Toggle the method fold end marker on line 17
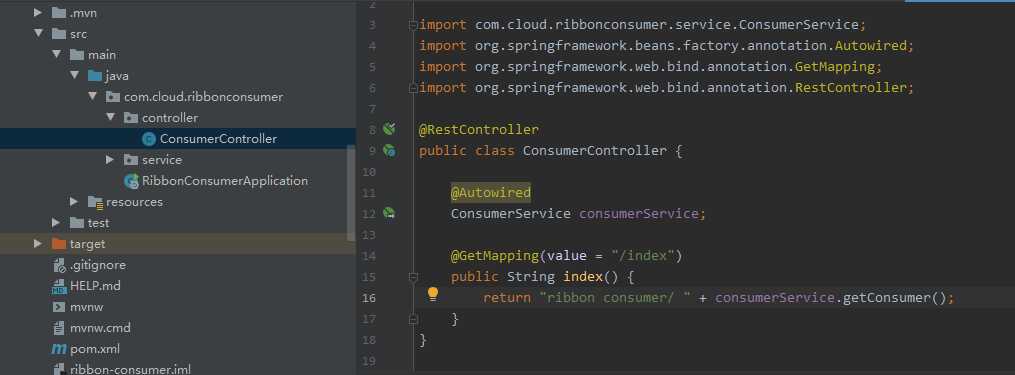The height and width of the screenshot is (375, 1015). pyautogui.click(x=413, y=319)
